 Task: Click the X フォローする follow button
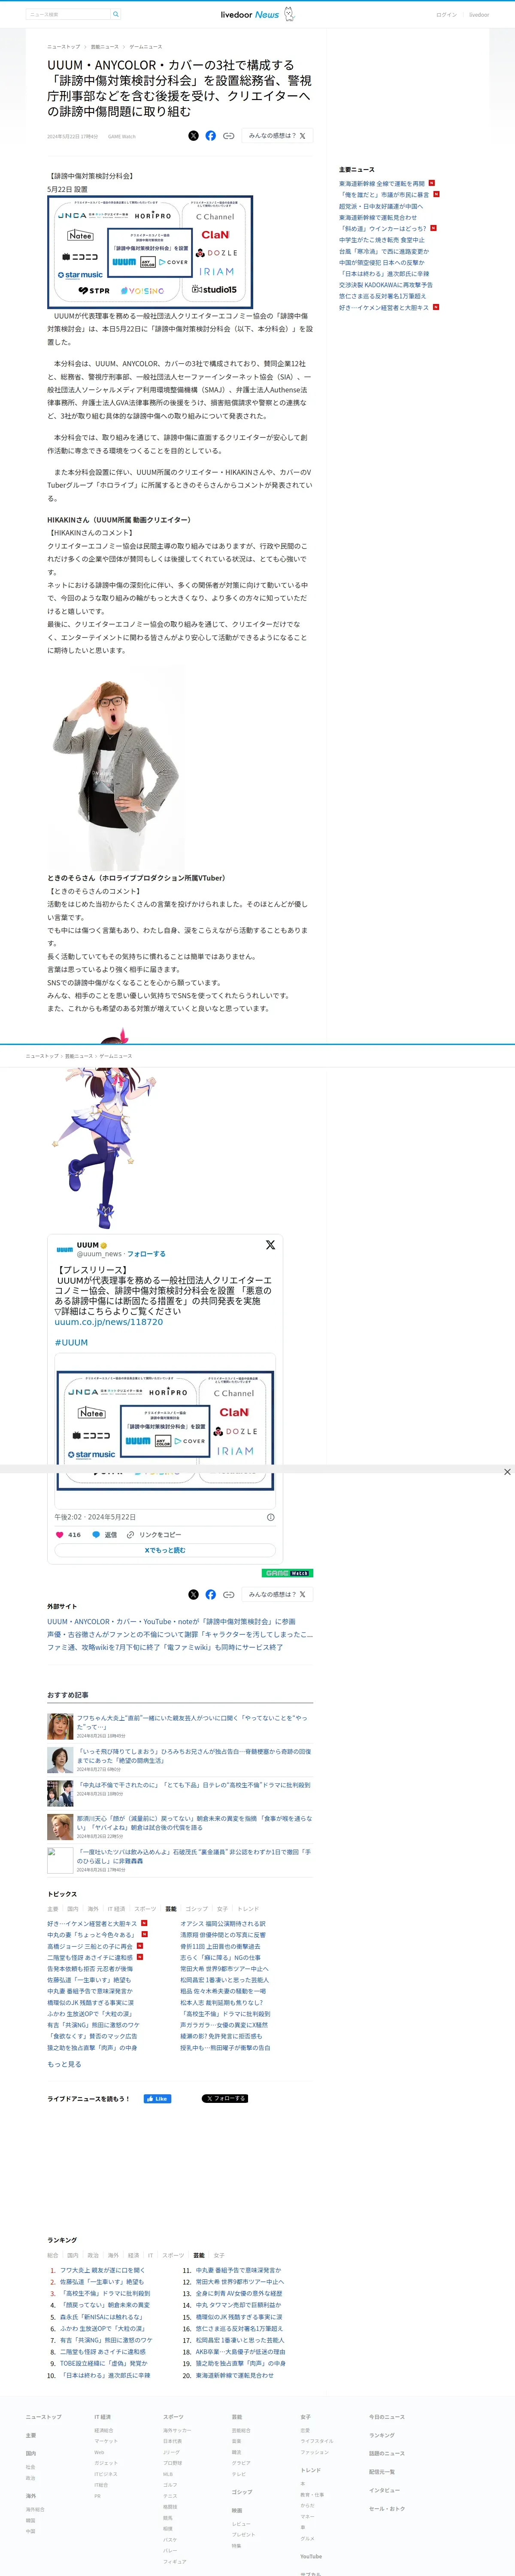(225, 2098)
